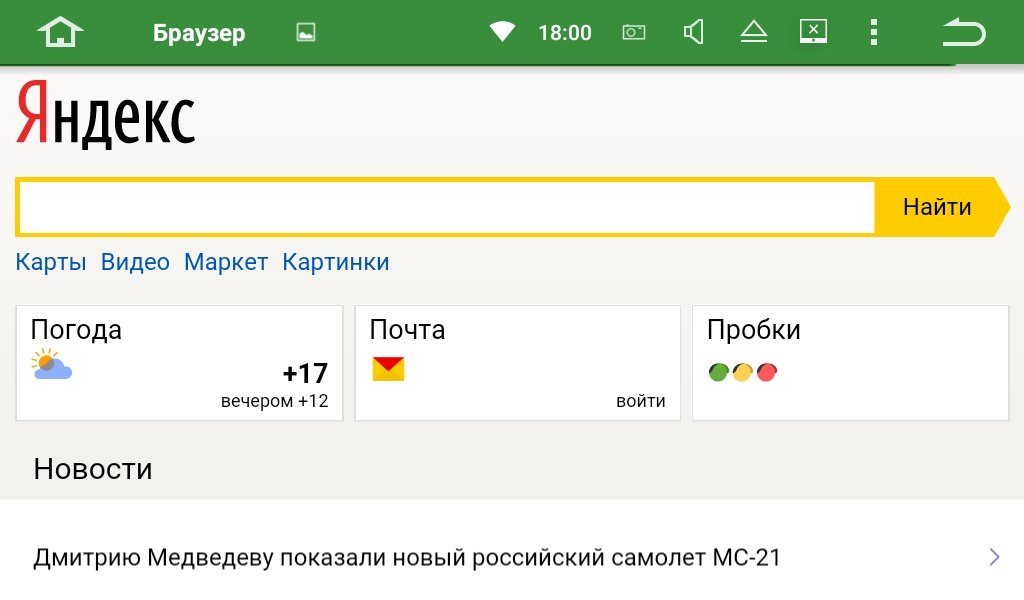The width and height of the screenshot is (1024, 600).
Task: Open the three-dot overflow menu
Action: [873, 31]
